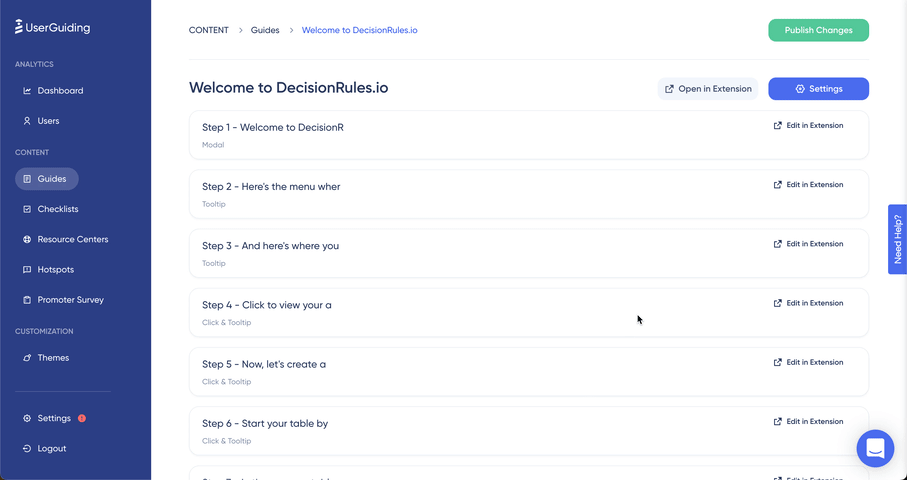Click the Dashboard chart icon

pos(27,91)
